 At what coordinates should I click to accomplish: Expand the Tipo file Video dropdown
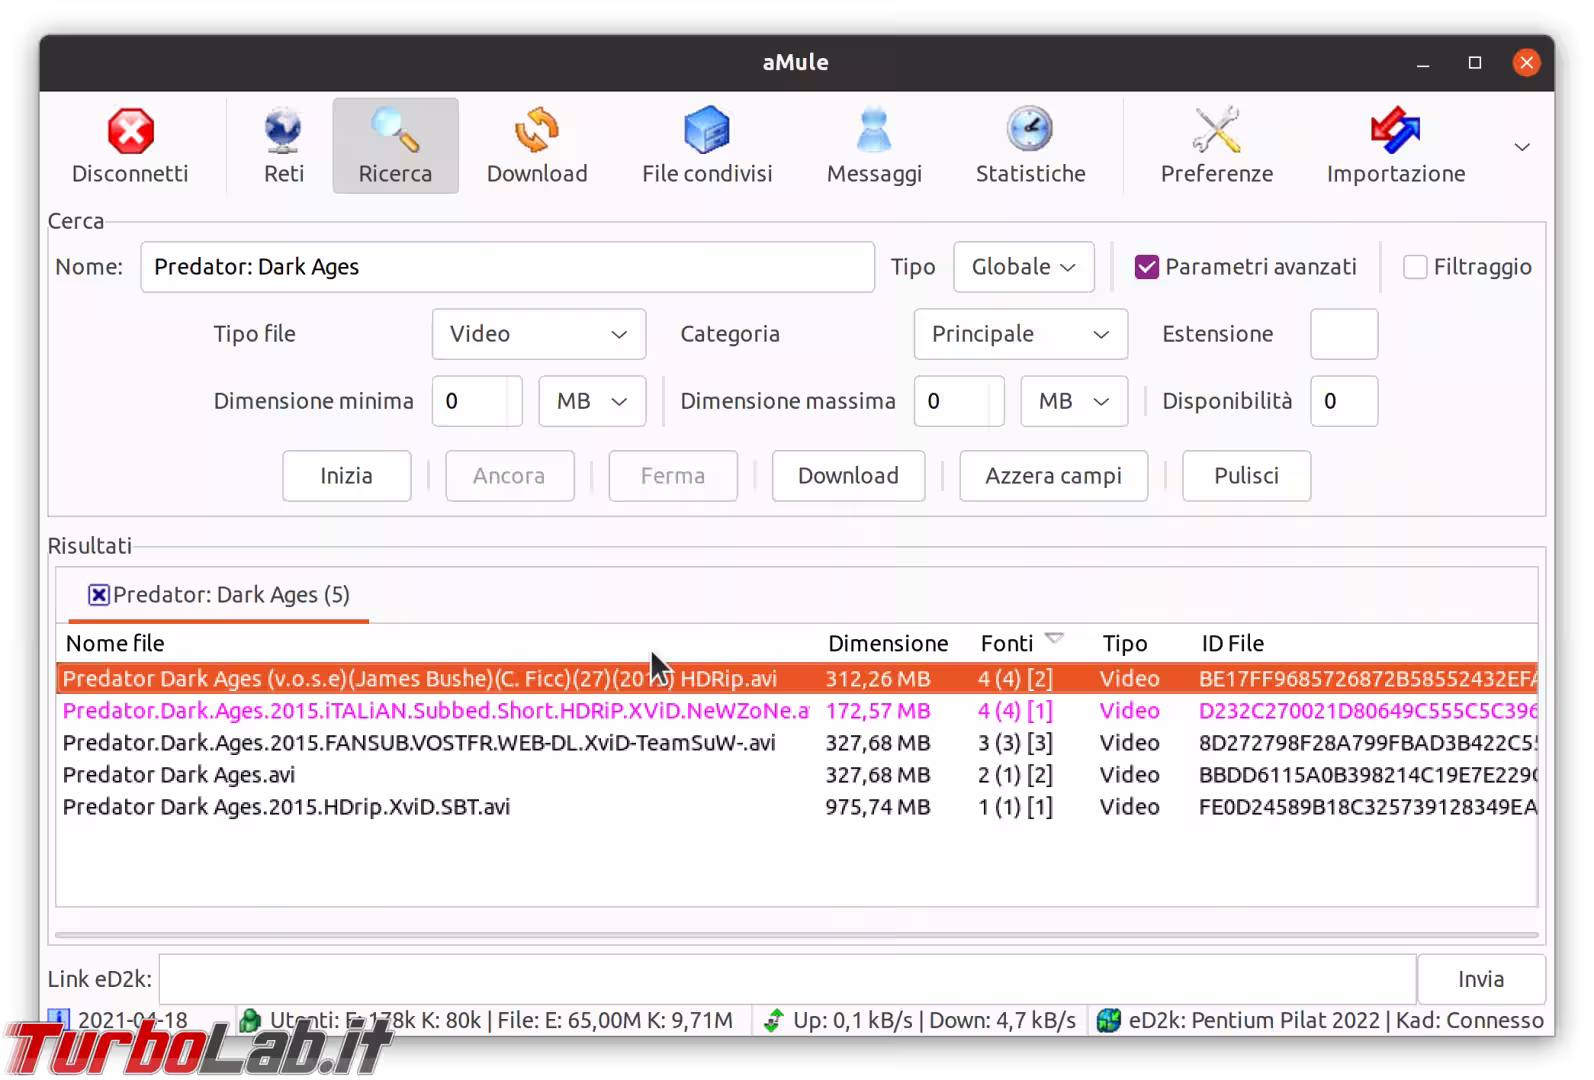click(538, 334)
